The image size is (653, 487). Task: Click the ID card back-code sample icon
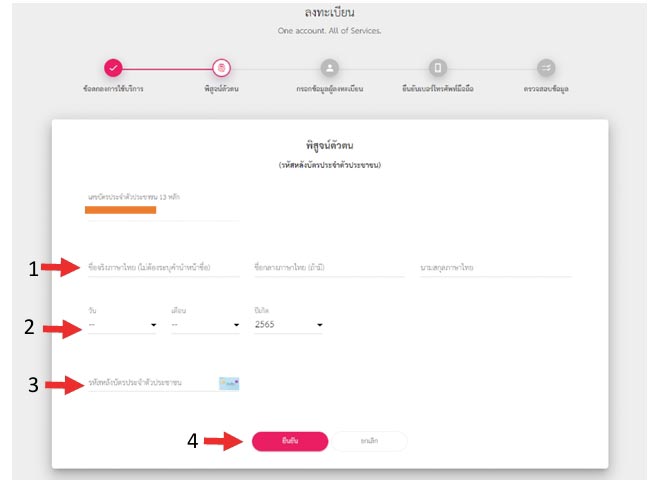(x=231, y=383)
